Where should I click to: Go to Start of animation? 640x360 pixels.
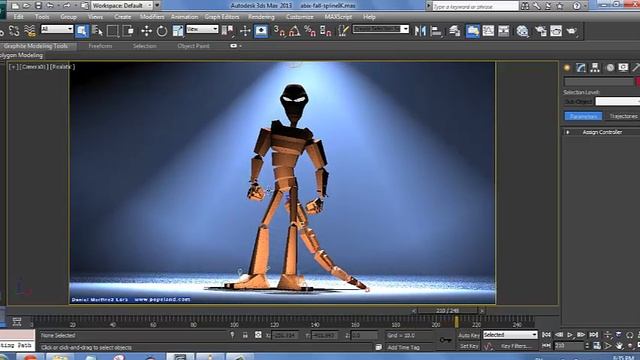[547, 335]
